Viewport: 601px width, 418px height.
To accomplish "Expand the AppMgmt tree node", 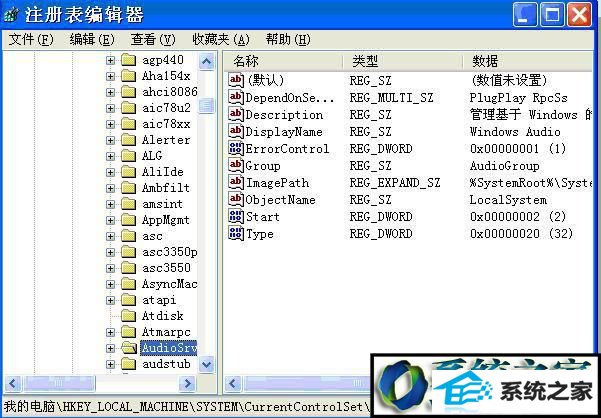I will click(x=110, y=220).
